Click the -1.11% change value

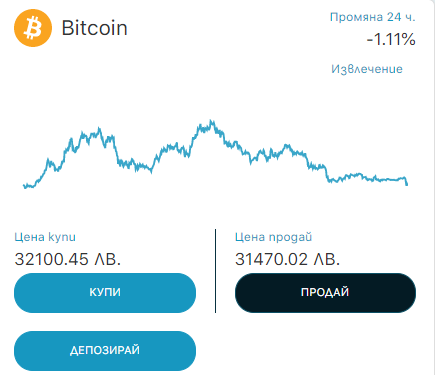(x=391, y=39)
